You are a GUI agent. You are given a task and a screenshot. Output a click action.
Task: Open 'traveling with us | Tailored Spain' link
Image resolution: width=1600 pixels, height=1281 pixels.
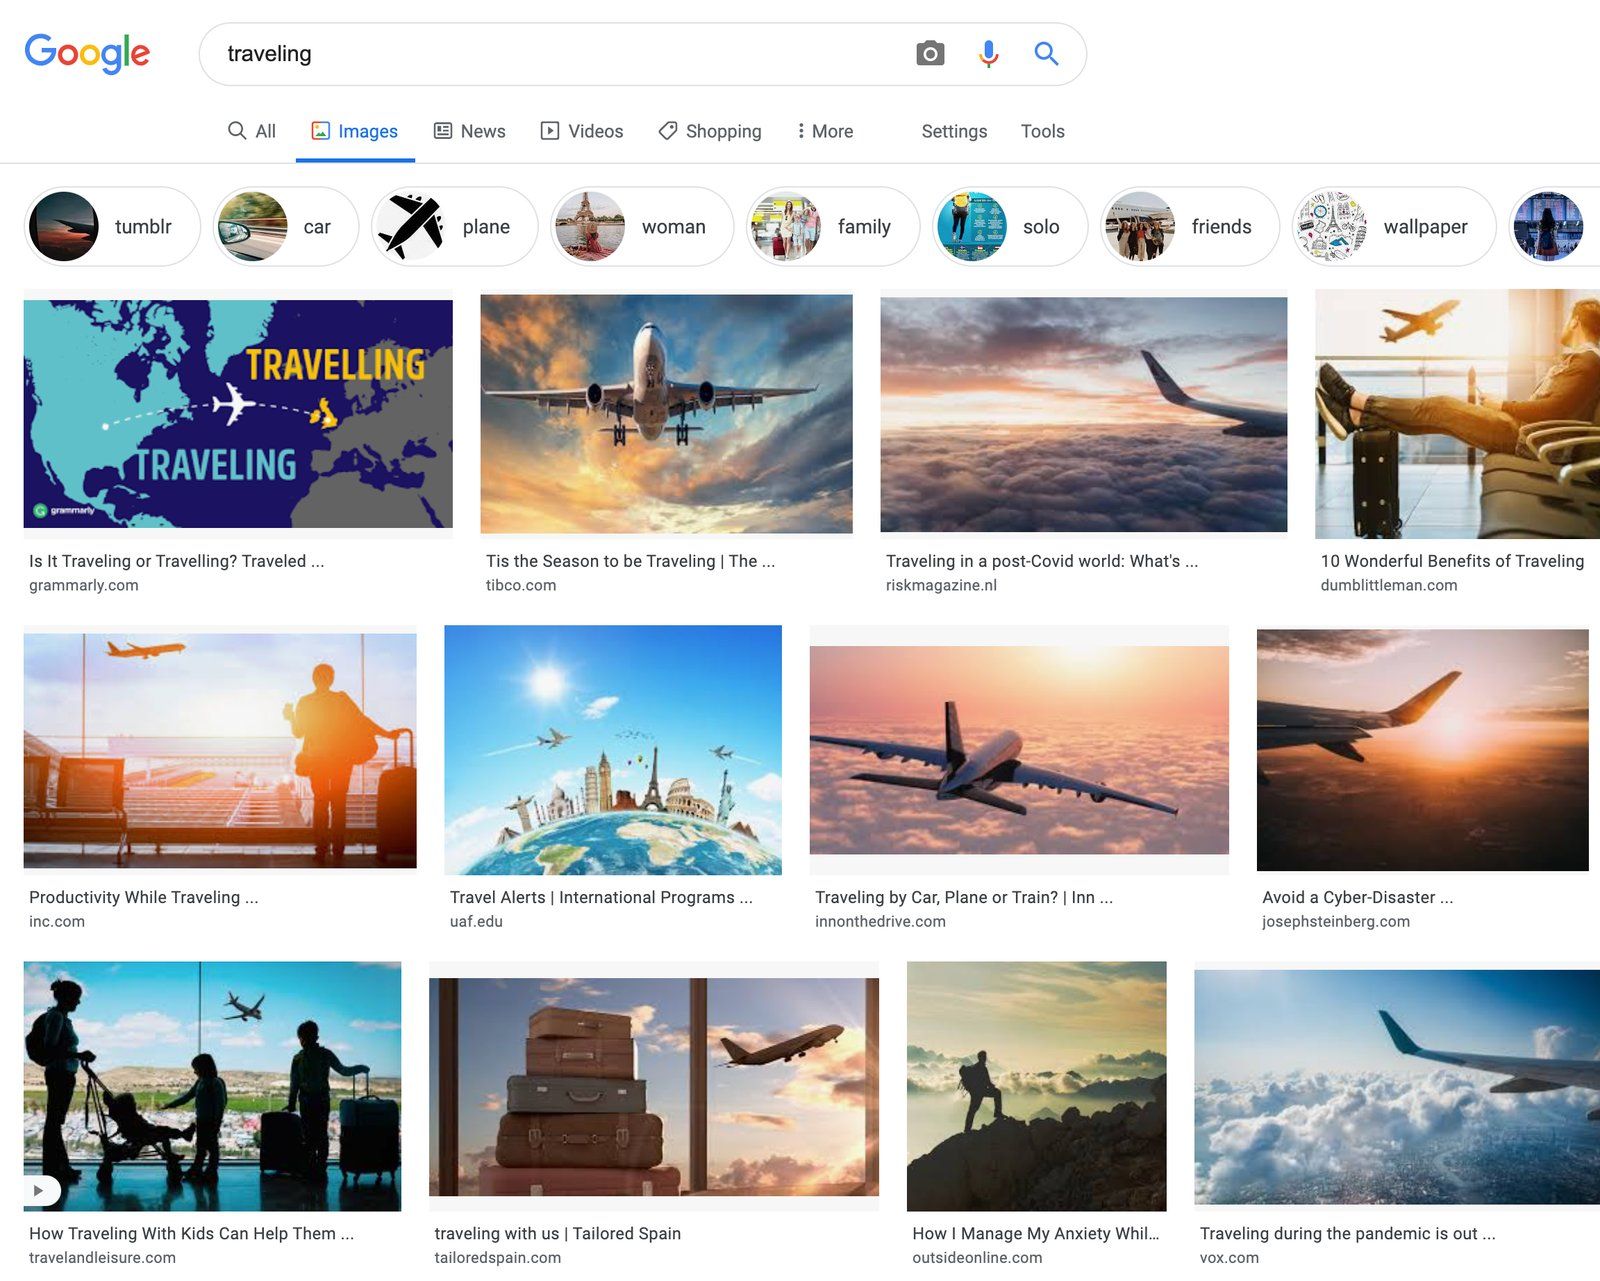coord(558,1233)
